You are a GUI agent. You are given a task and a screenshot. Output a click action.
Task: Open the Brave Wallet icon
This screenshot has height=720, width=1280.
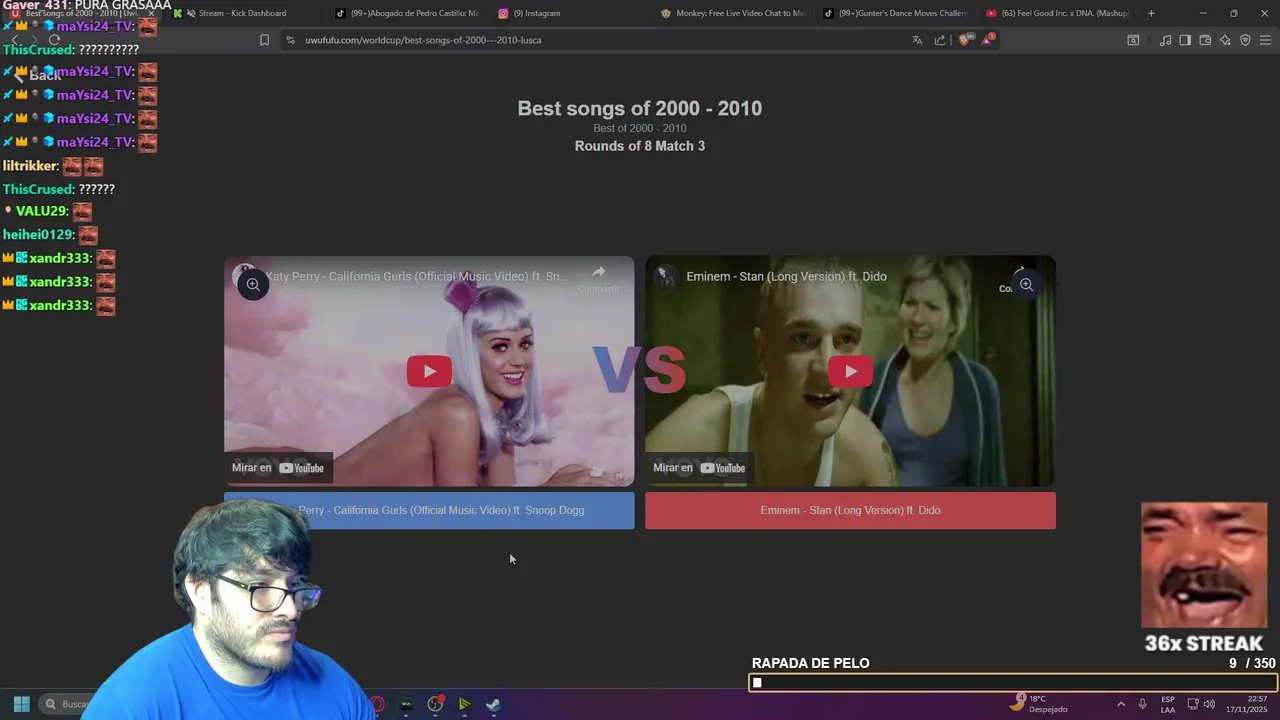(x=1205, y=40)
